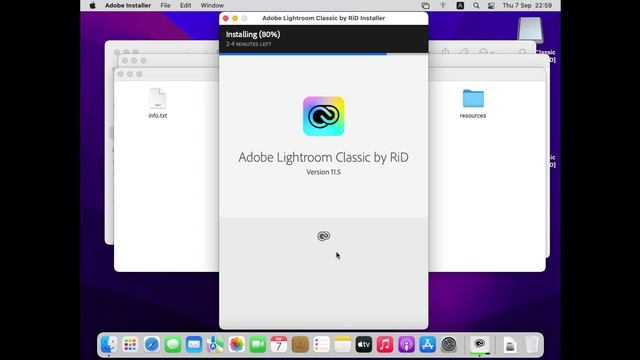Click the date and time in menu bar
Screen dimensions: 640x360
[527, 5]
